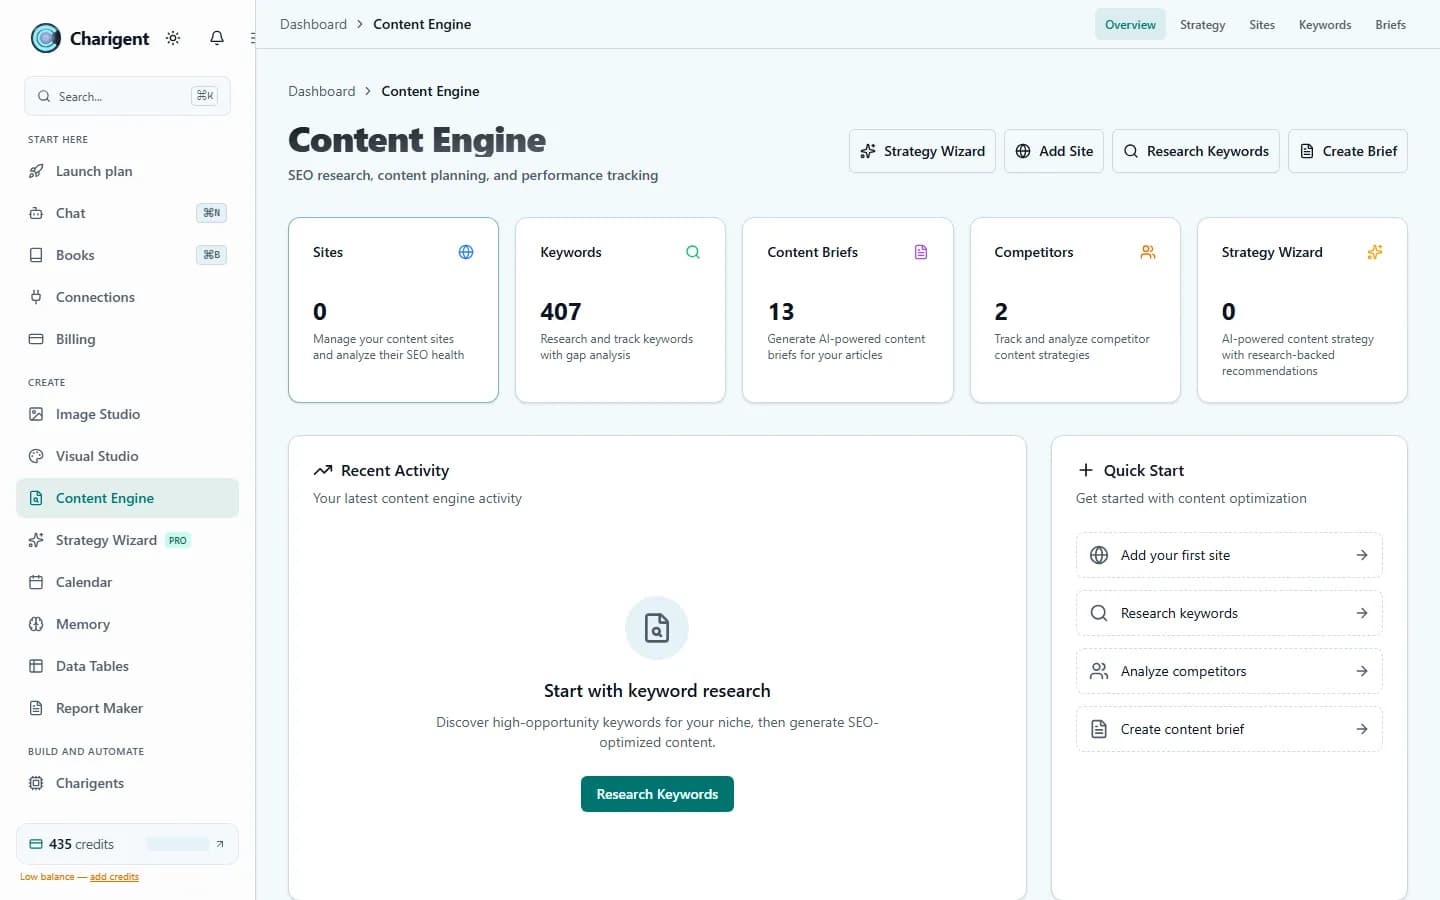Viewport: 1440px width, 900px height.
Task: Click the Add Site button
Action: (1054, 151)
